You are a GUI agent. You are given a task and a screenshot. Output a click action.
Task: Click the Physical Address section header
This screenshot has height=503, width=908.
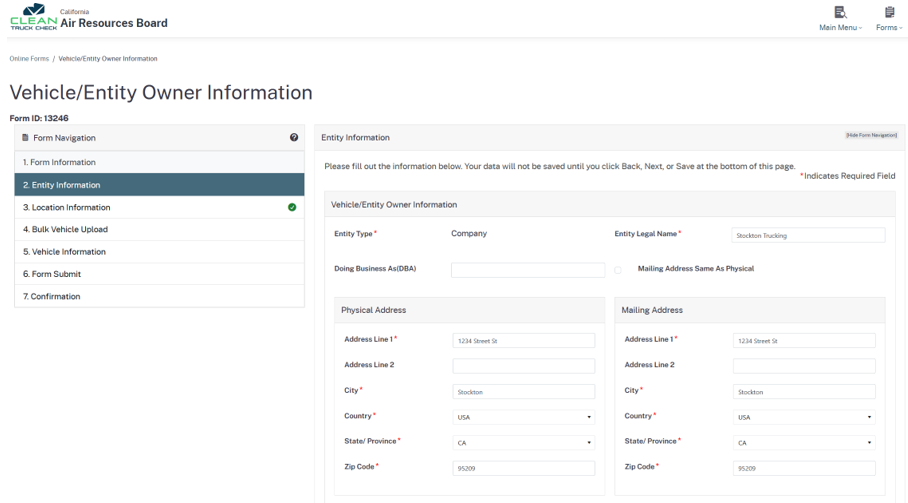click(470, 310)
